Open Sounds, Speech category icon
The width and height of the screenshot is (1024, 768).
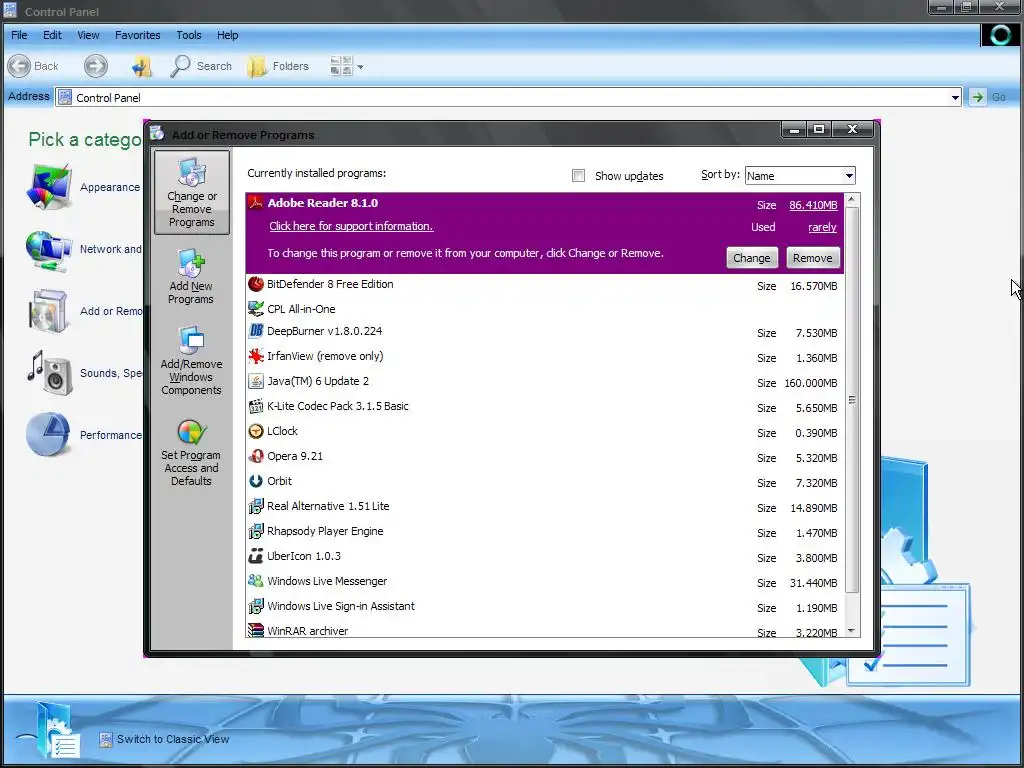click(x=49, y=373)
